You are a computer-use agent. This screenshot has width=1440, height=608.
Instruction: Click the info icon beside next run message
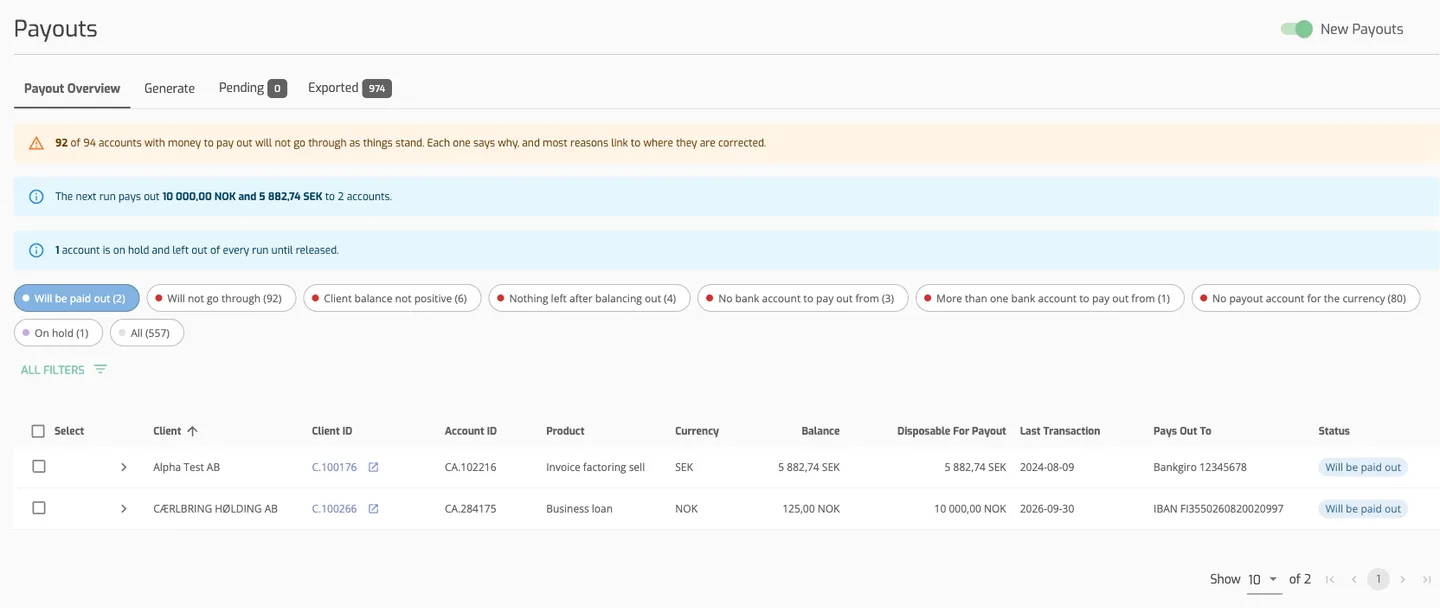coord(36,197)
